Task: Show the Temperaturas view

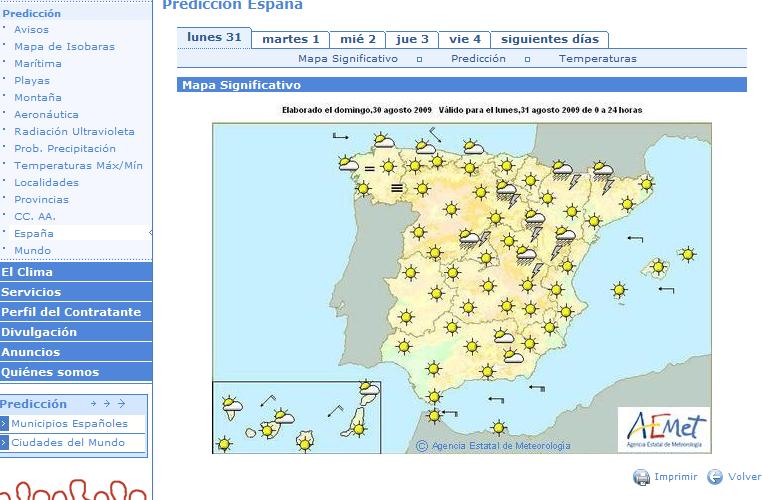Action: point(598,59)
